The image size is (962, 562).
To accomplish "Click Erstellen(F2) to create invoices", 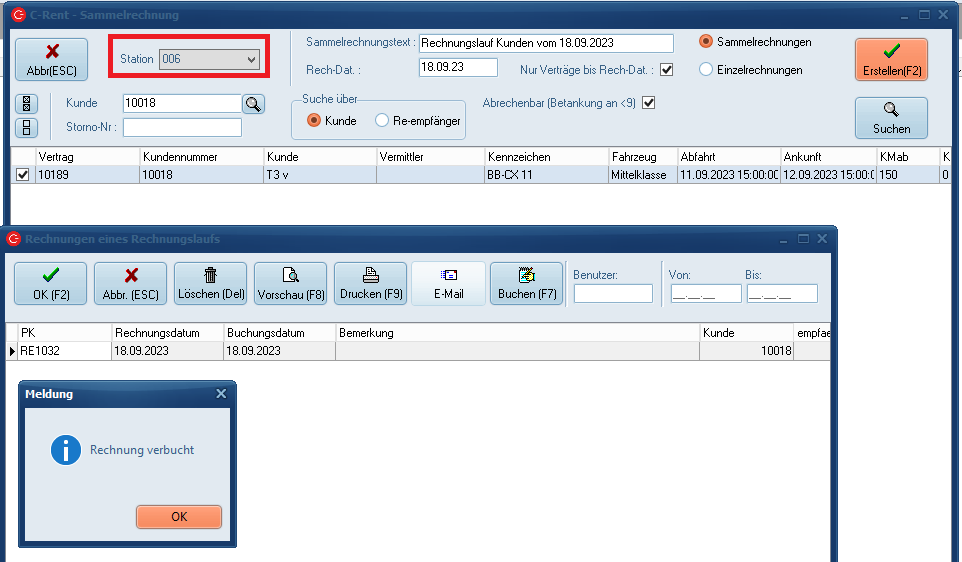I will pyautogui.click(x=891, y=60).
